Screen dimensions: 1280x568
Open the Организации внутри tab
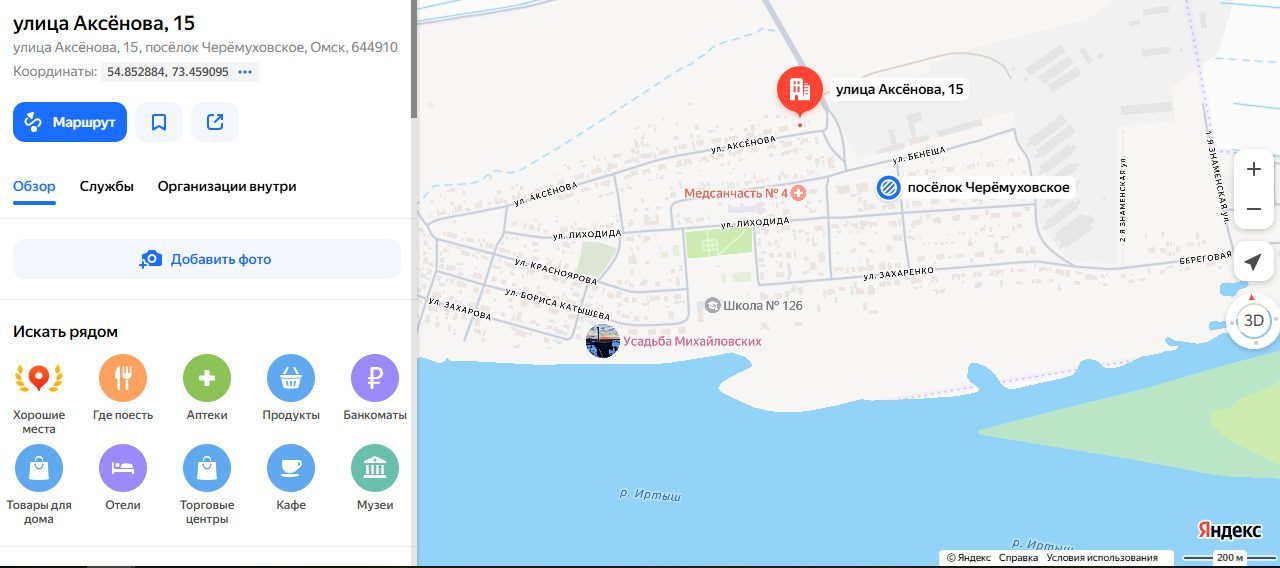(227, 186)
